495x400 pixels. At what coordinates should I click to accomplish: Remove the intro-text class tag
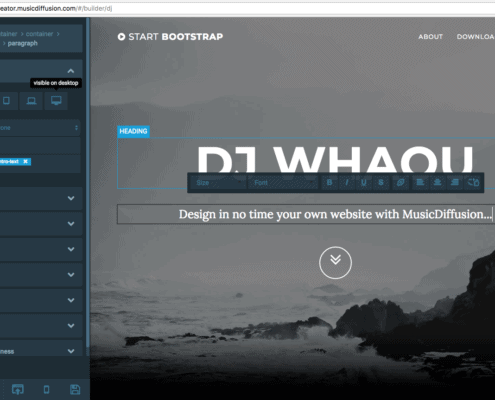25,161
